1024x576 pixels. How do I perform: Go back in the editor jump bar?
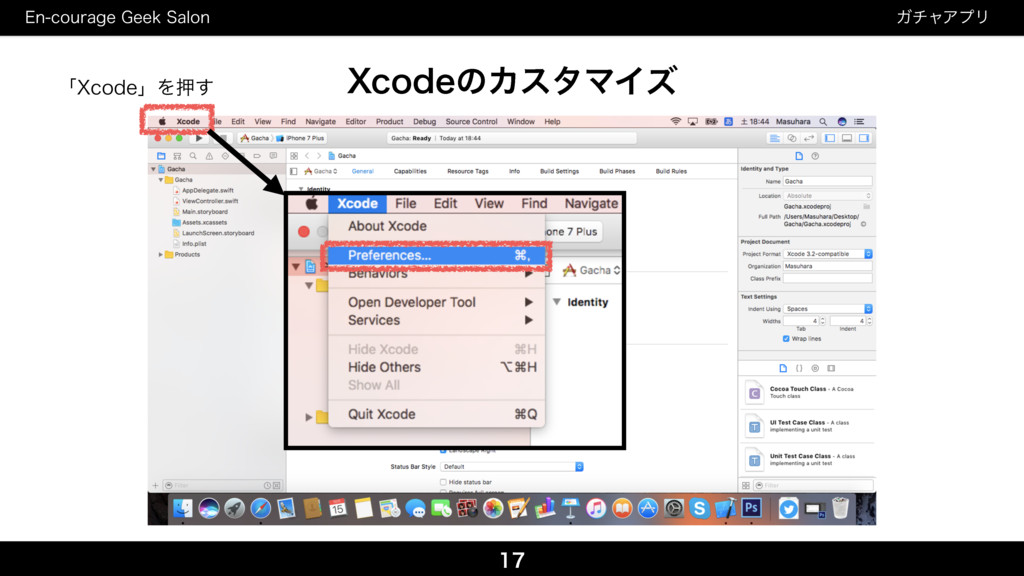pos(307,156)
